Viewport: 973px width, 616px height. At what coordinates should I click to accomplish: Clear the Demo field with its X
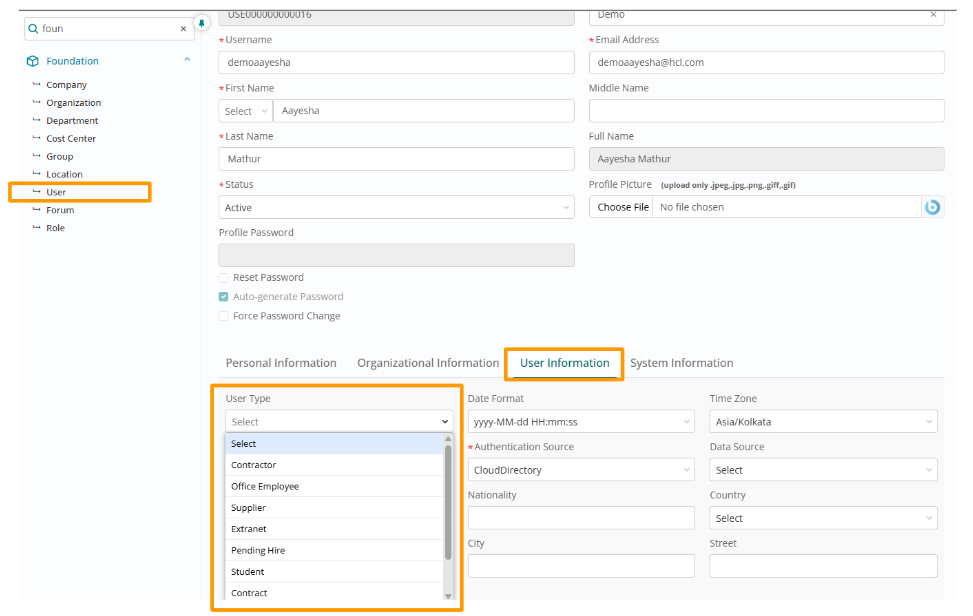pyautogui.click(x=933, y=15)
